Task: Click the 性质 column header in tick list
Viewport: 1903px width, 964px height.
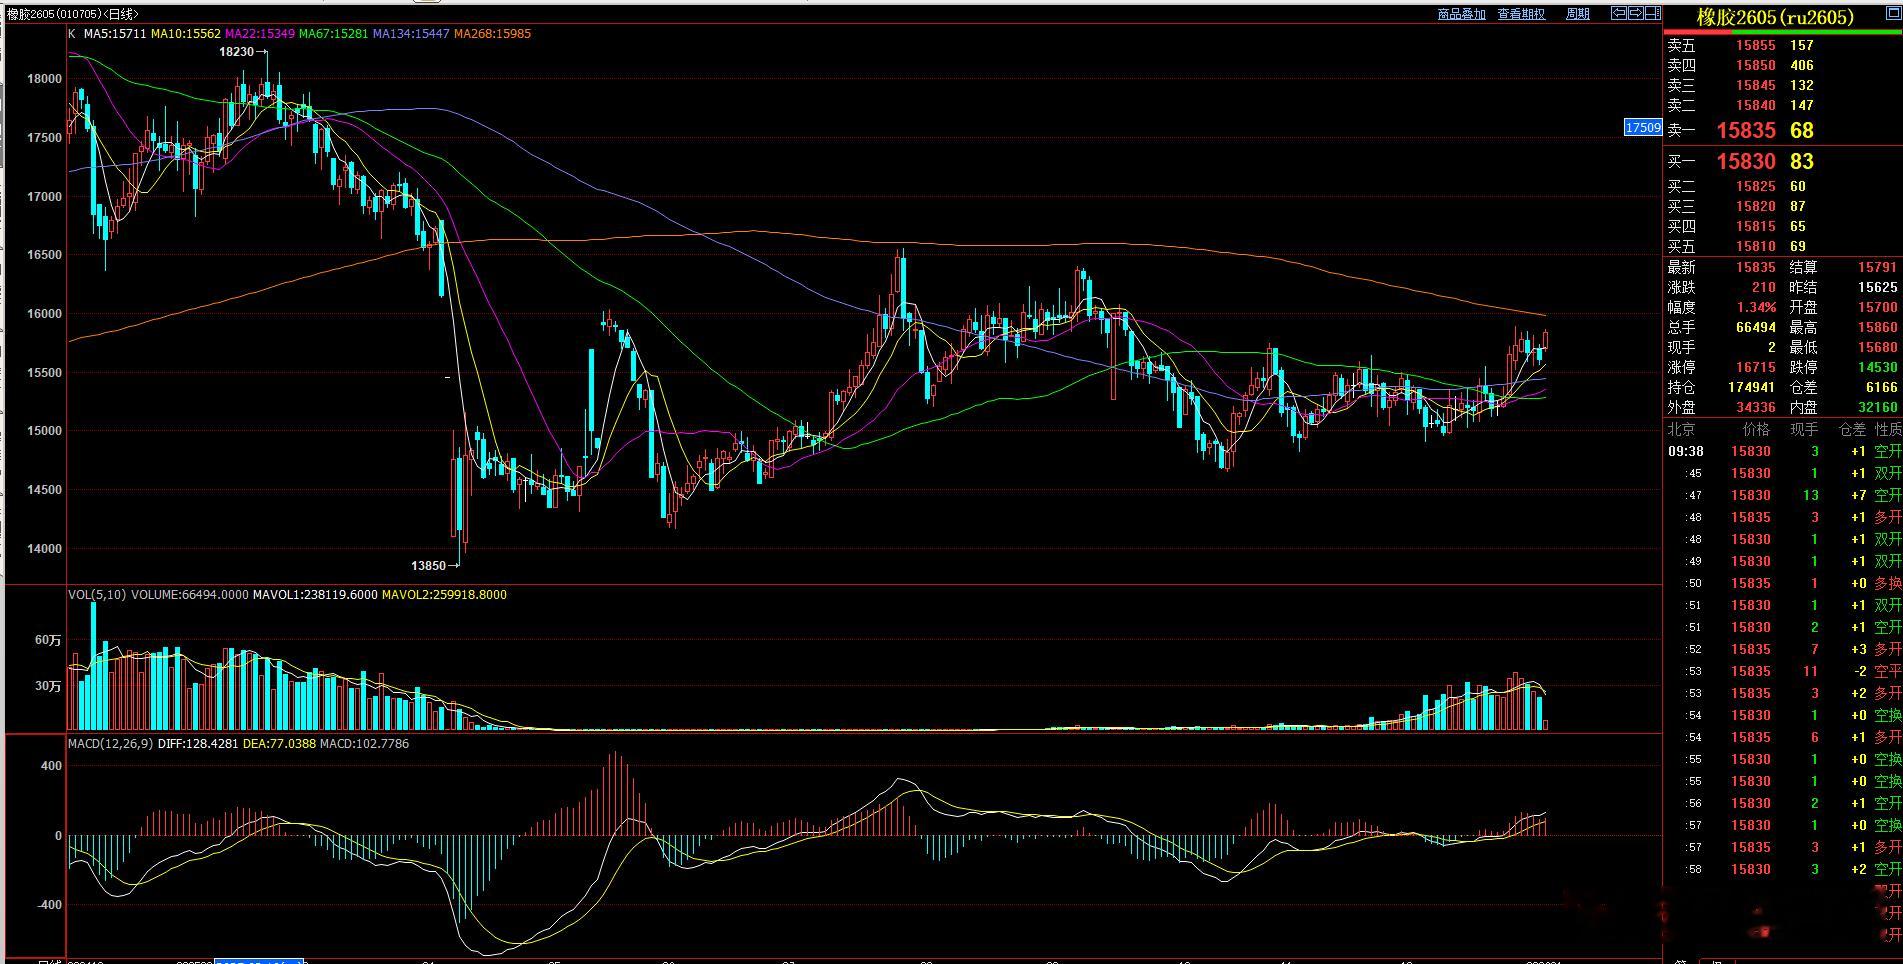Action: [1888, 429]
